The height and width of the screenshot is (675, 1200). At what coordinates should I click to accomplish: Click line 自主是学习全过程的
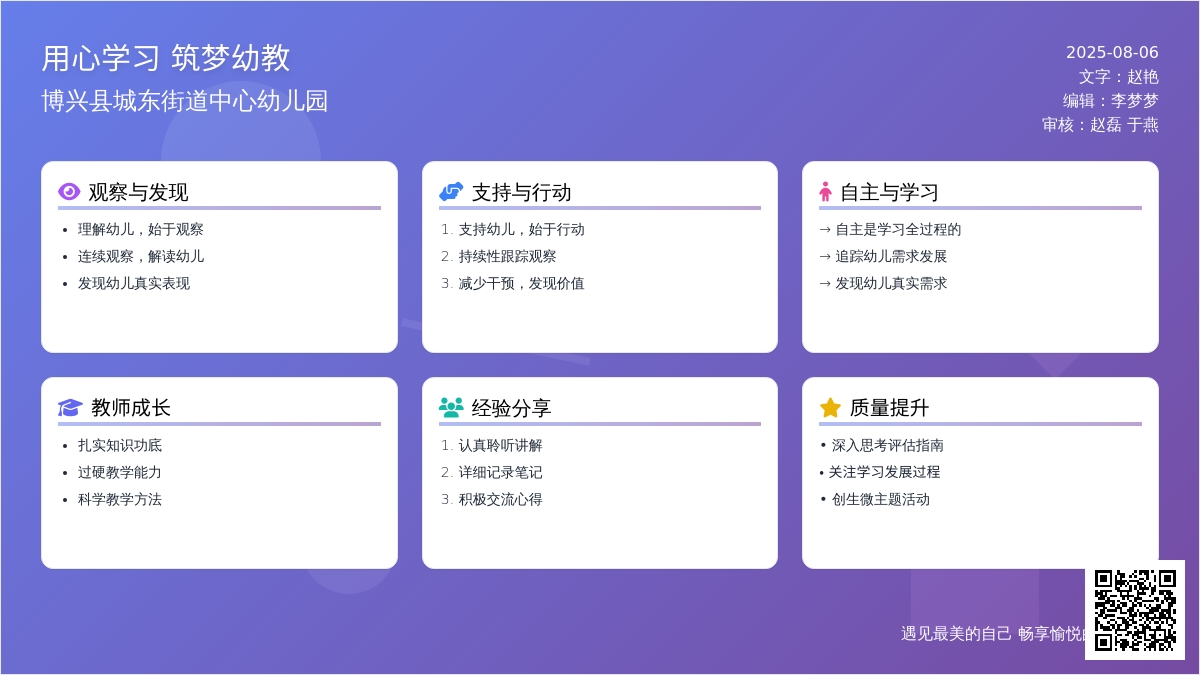[890, 229]
